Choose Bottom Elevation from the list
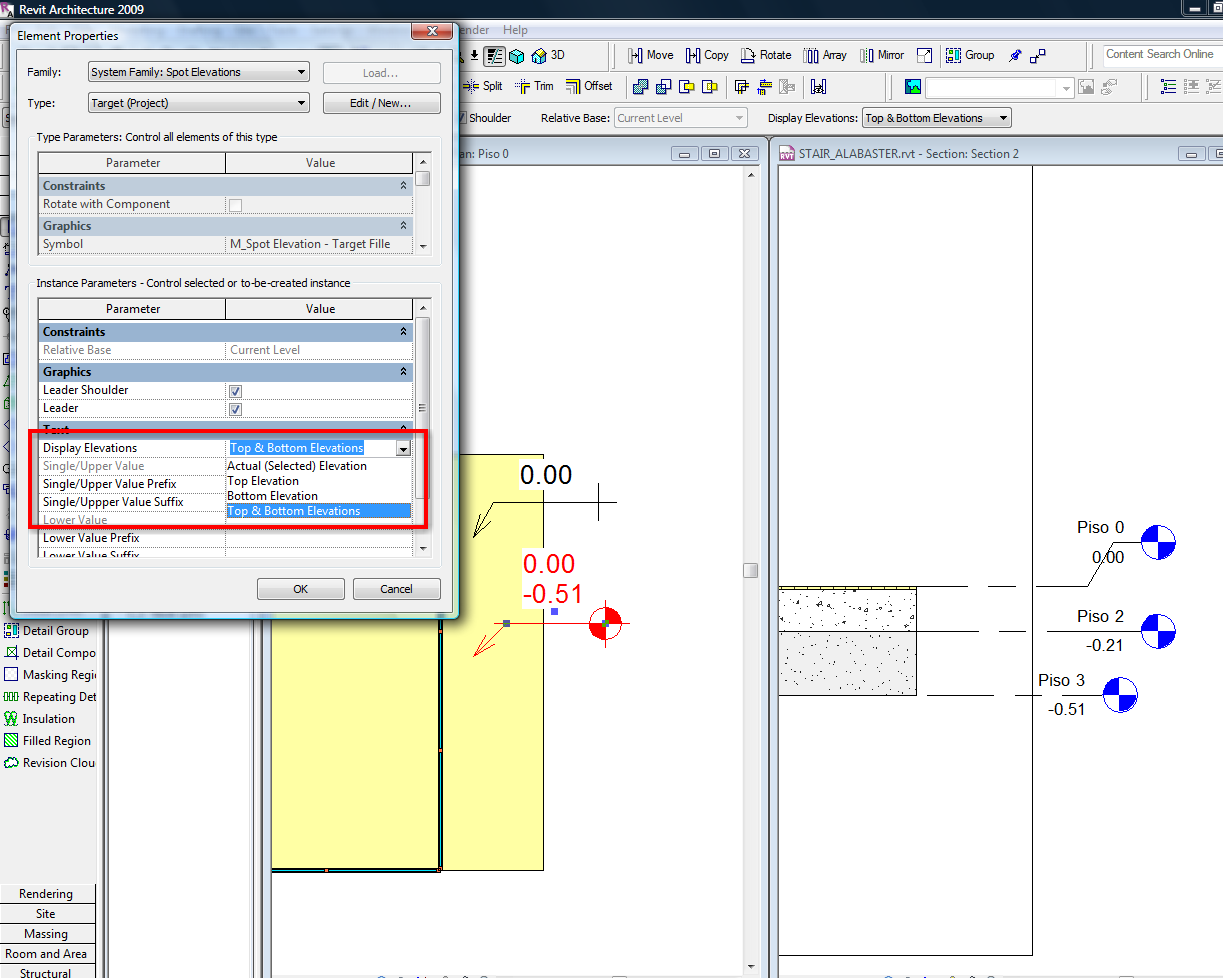This screenshot has width=1223, height=978. click(272, 496)
